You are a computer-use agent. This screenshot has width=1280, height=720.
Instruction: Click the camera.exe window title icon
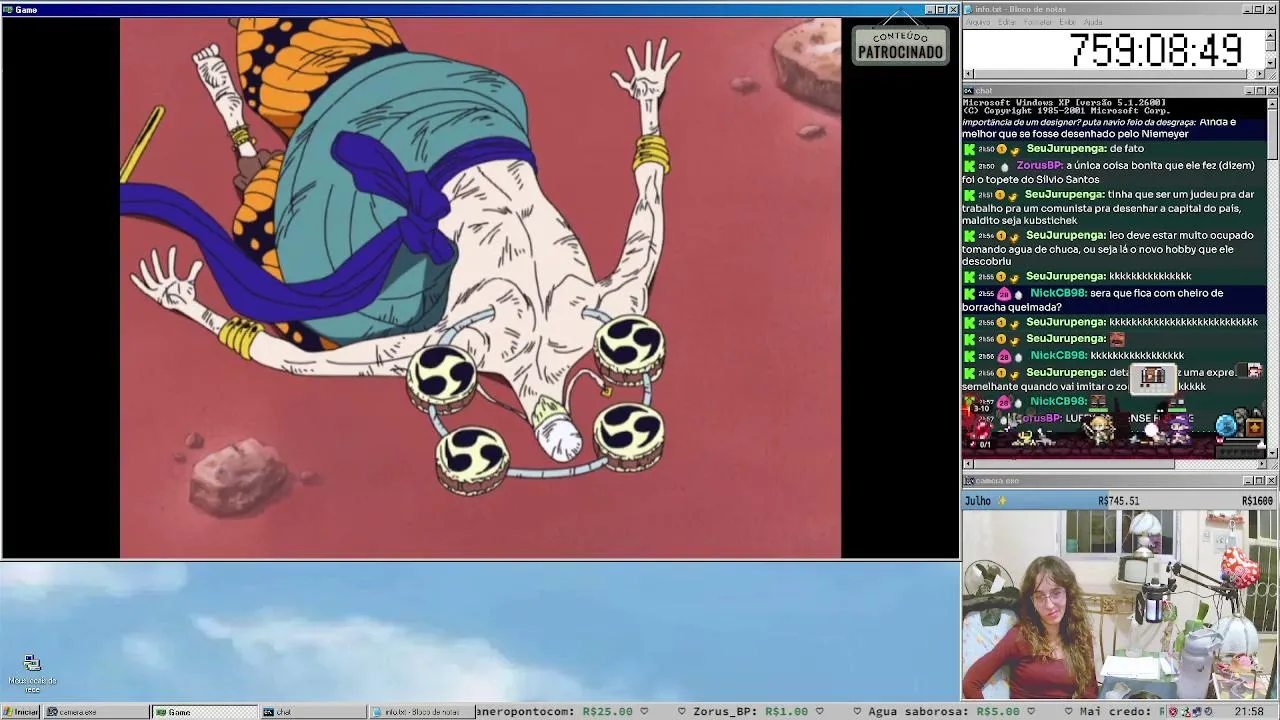tap(969, 481)
